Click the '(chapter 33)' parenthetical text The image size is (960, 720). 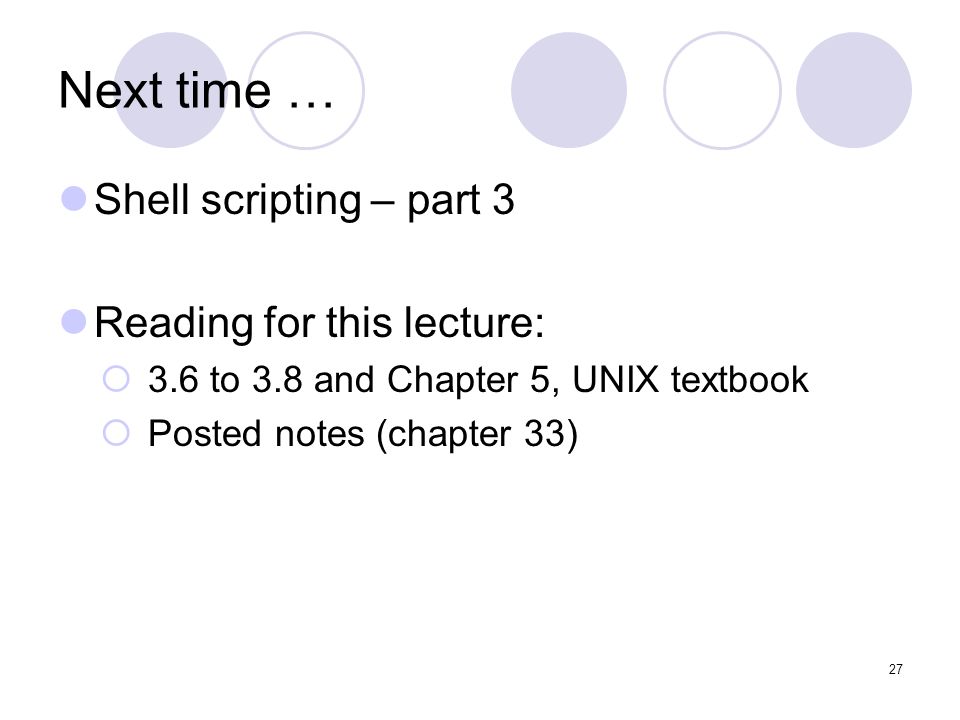coord(477,435)
